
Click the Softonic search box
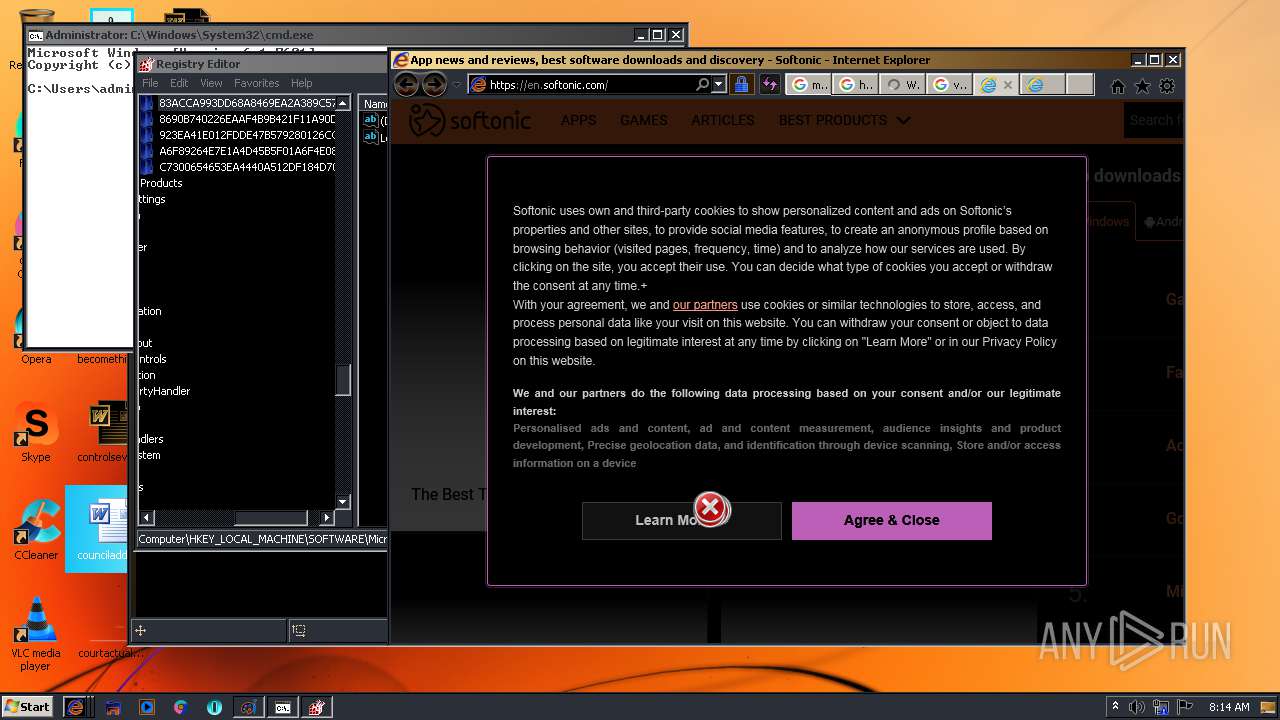(x=1155, y=120)
